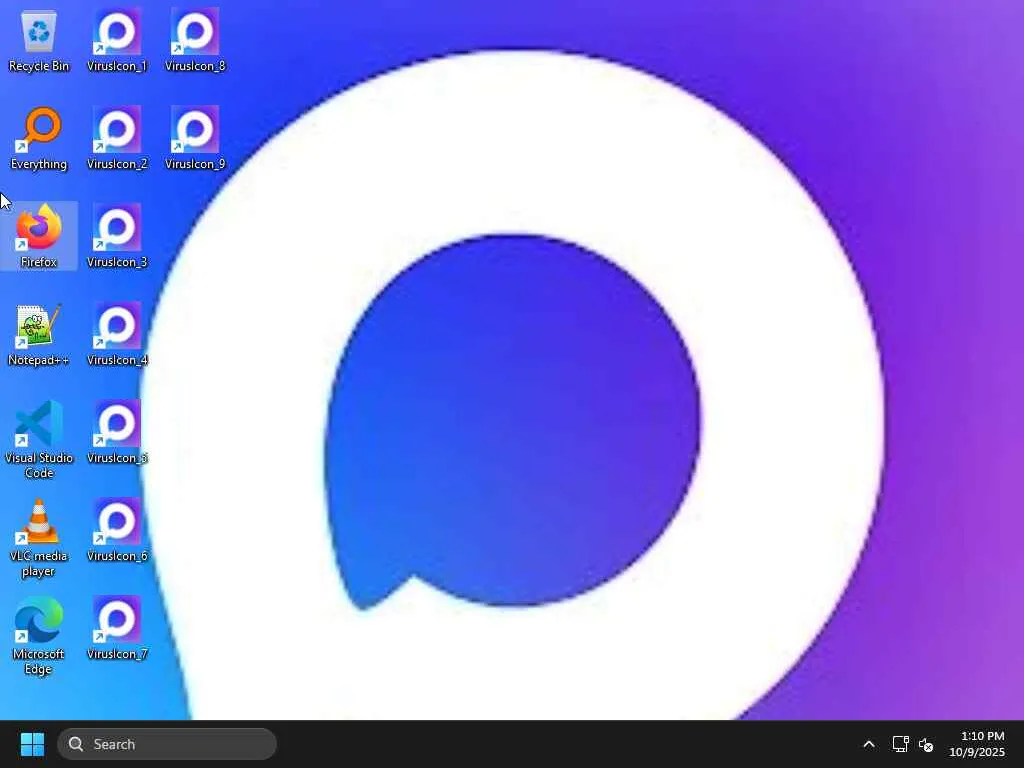The height and width of the screenshot is (768, 1024).
Task: Select the VirusIcon_8 shortcut
Action: coord(195,40)
